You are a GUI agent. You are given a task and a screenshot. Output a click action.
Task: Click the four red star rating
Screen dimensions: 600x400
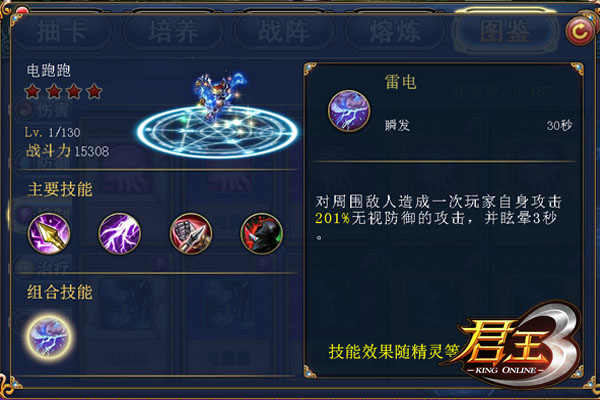point(63,92)
